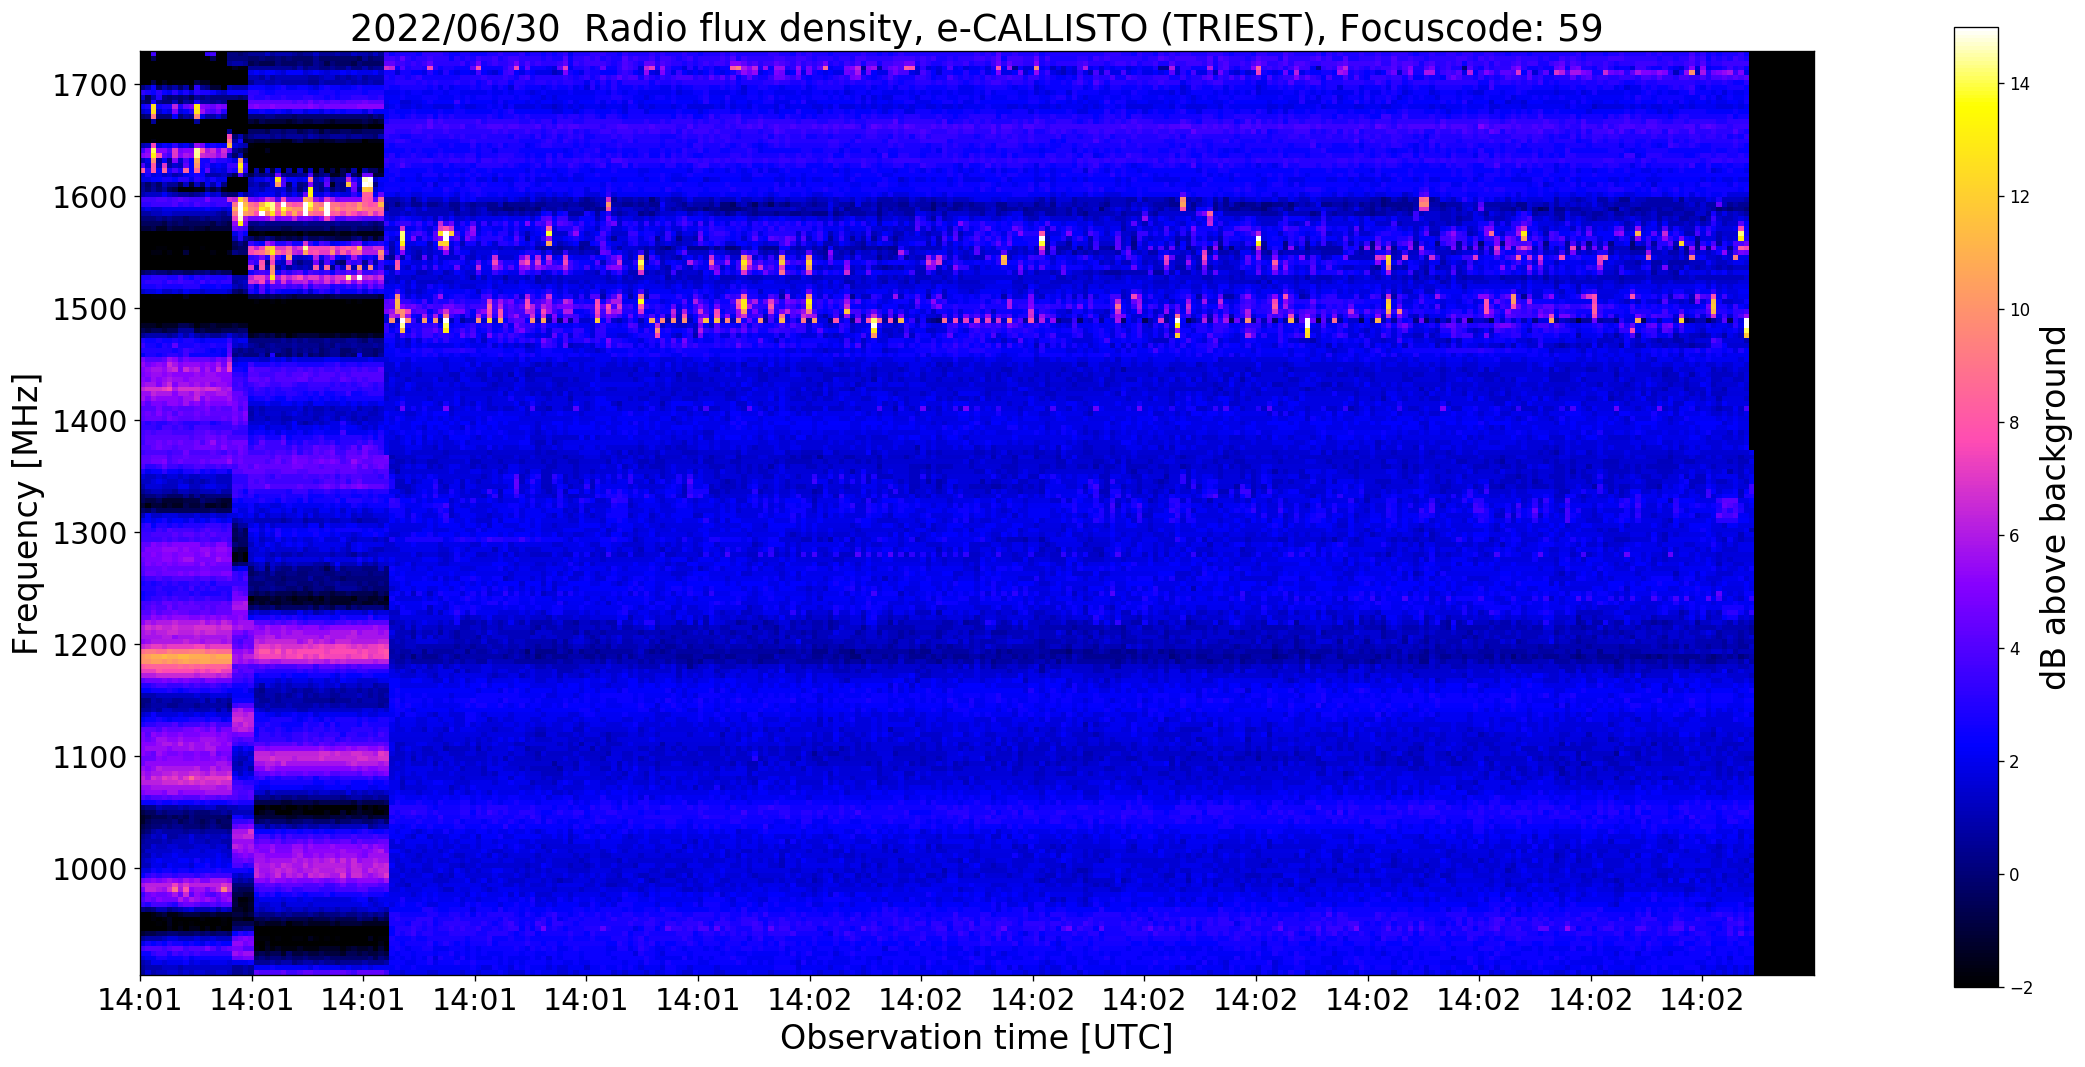Click the 'dB above background' colorbar label
This screenshot has width=2085, height=1067.
pos(2055,507)
